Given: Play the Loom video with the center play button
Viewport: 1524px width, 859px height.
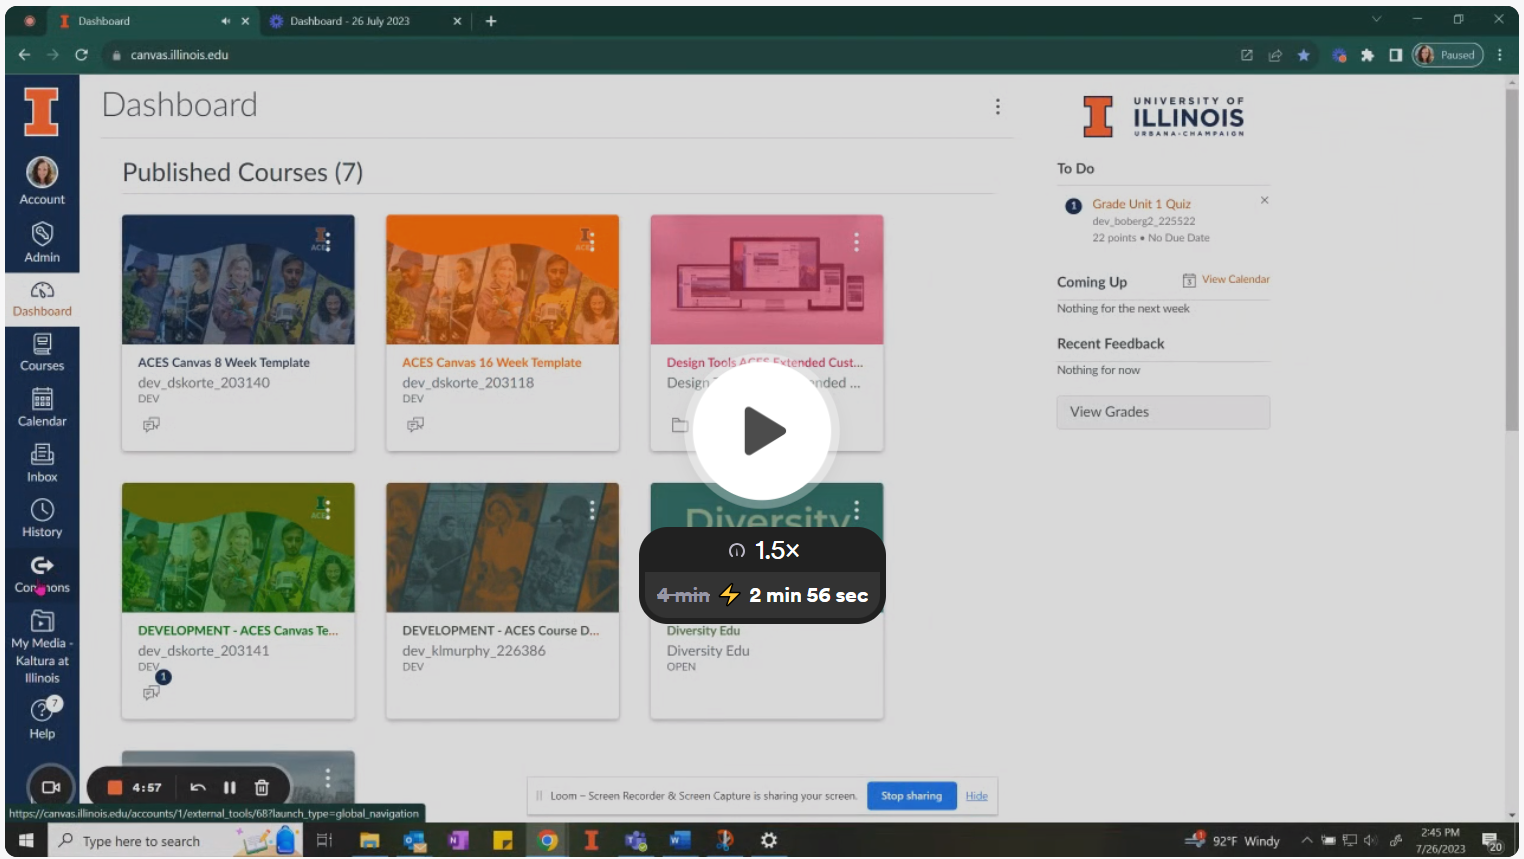Looking at the screenshot, I should 763,431.
